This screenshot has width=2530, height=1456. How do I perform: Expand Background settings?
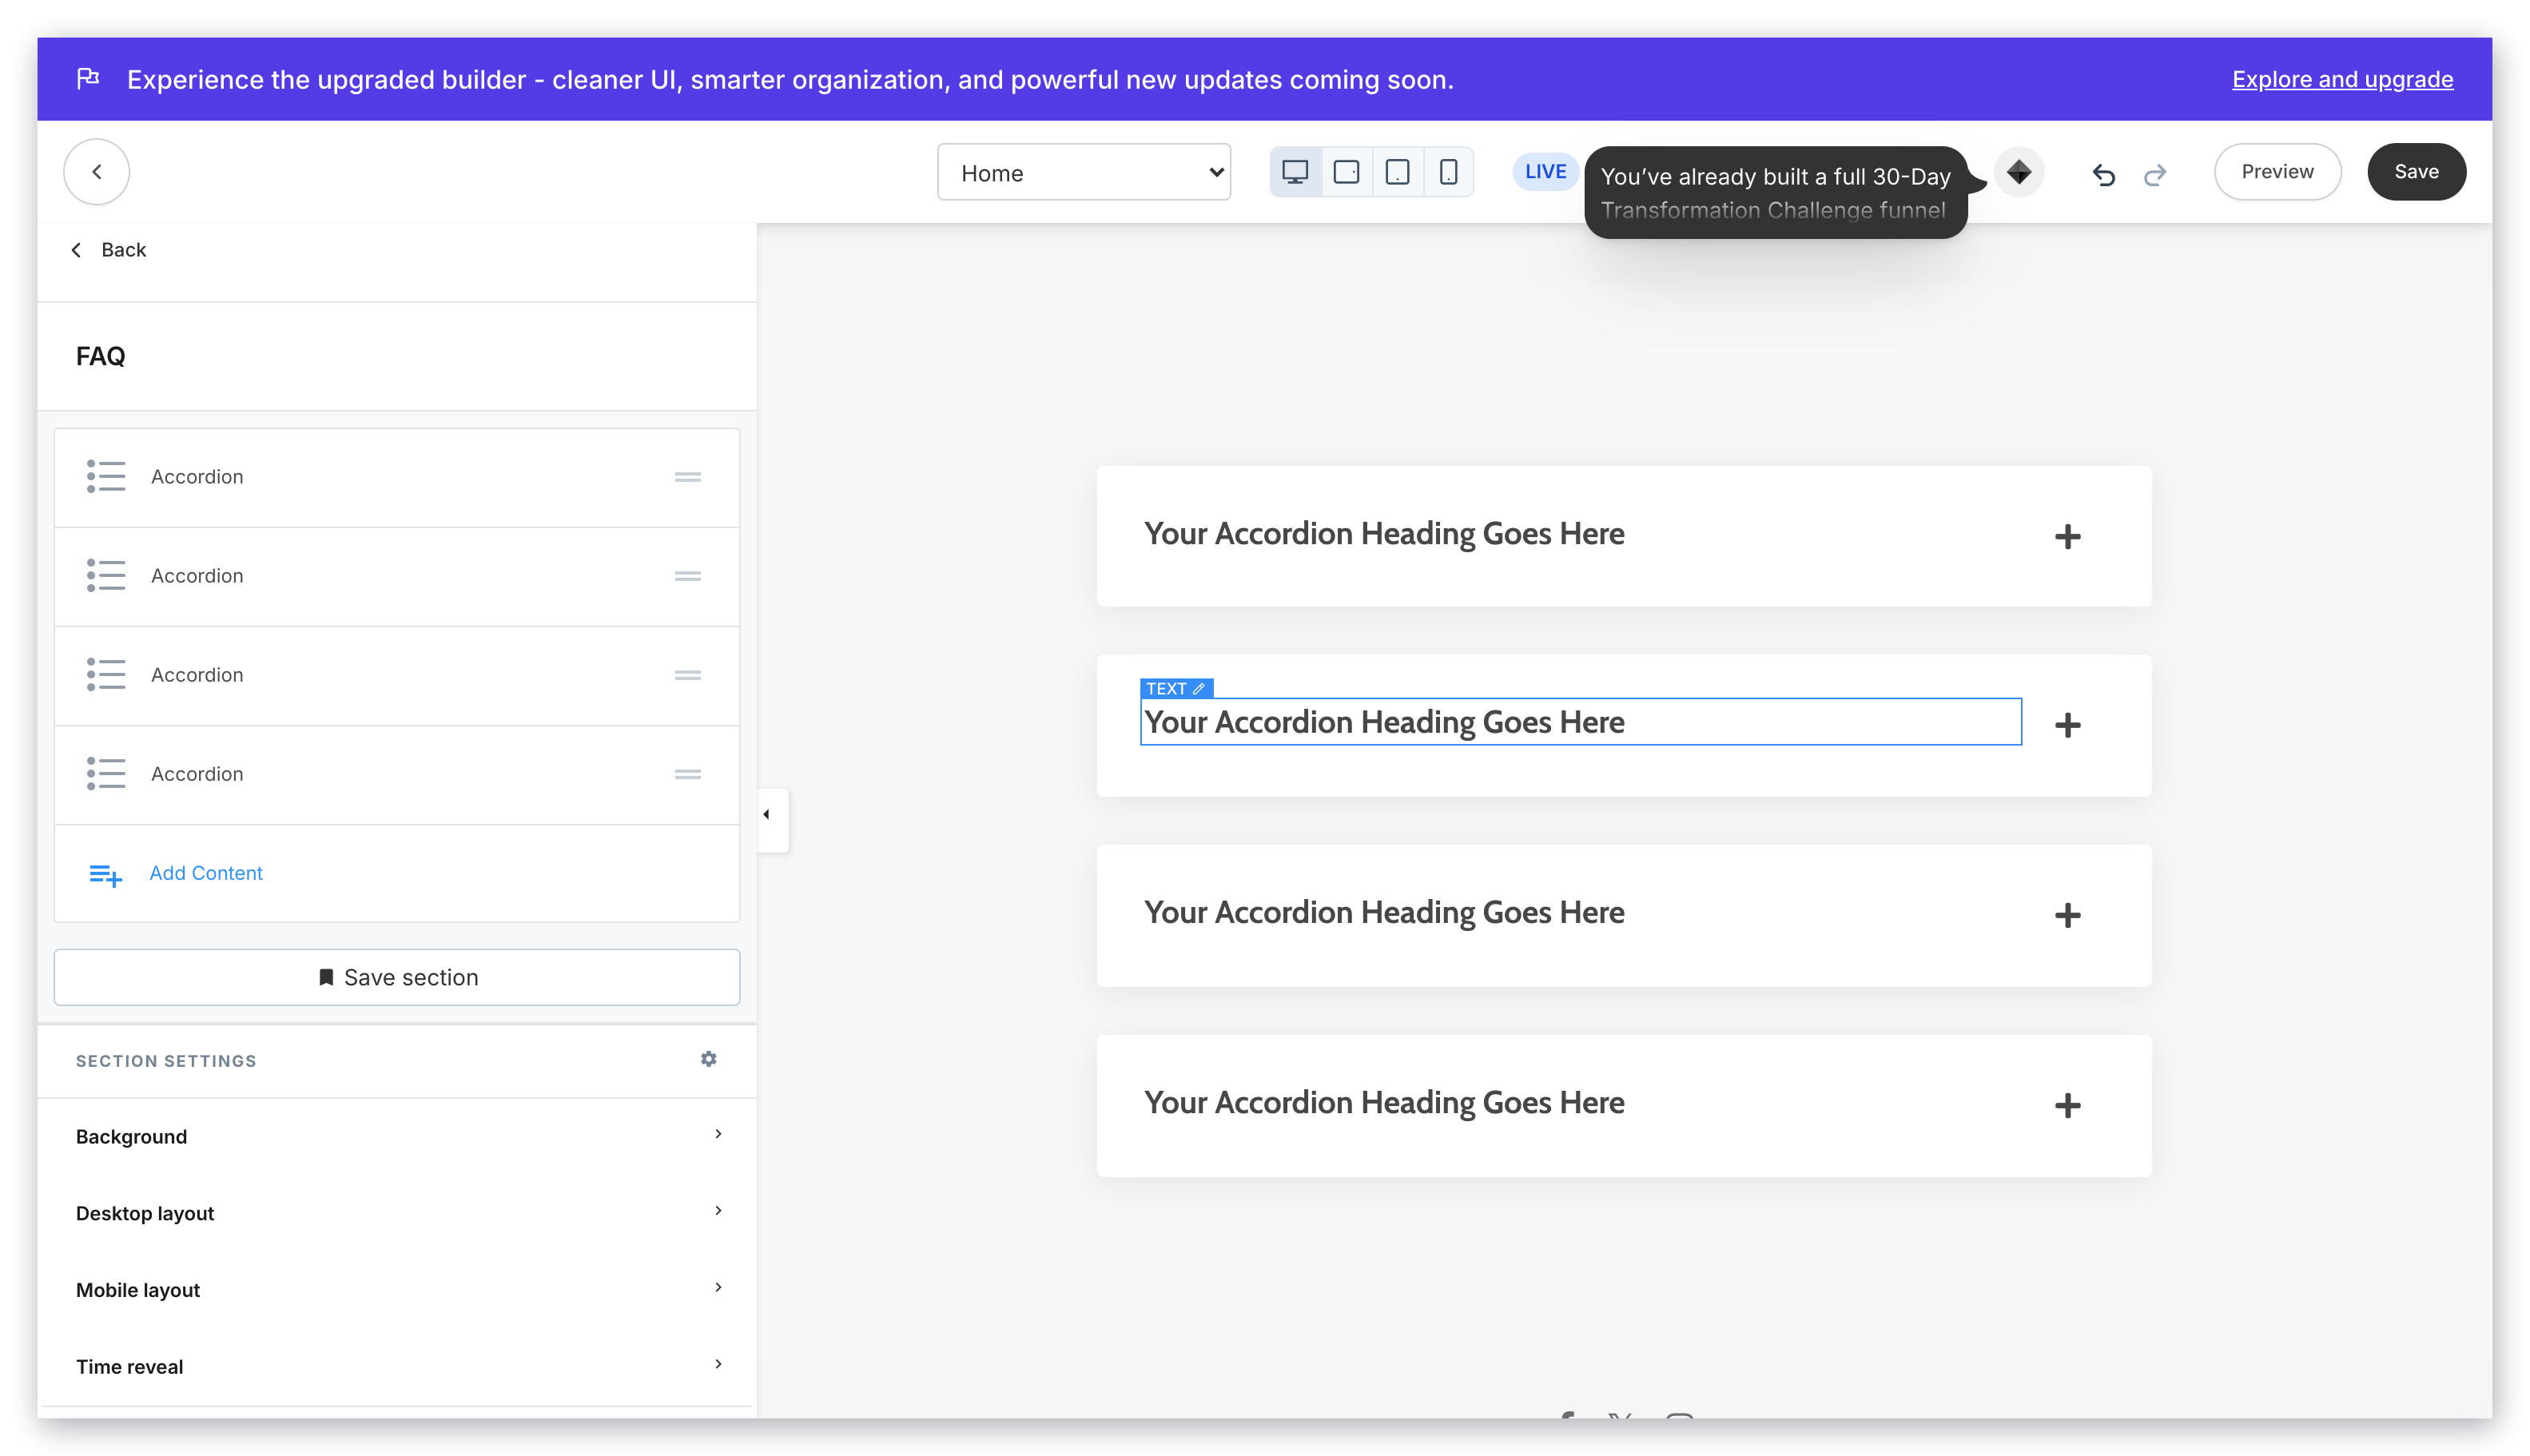point(396,1136)
